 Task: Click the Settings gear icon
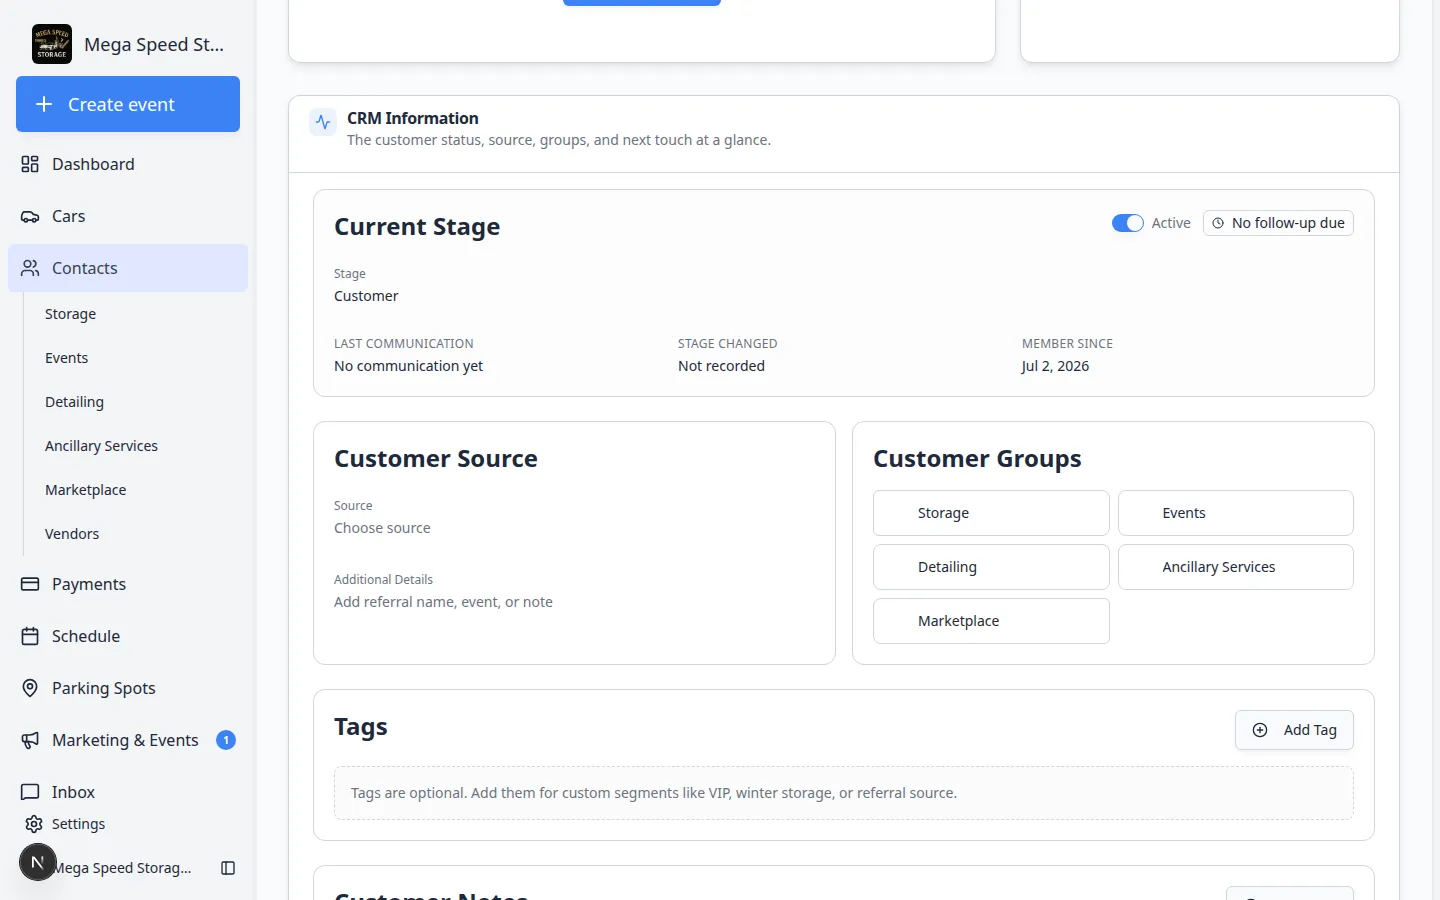coord(34,824)
